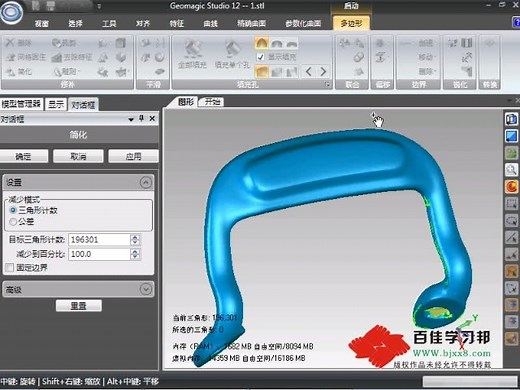The width and height of the screenshot is (520, 390).
Task: Select the highlighted curvature fill style icon
Action: (x=262, y=43)
